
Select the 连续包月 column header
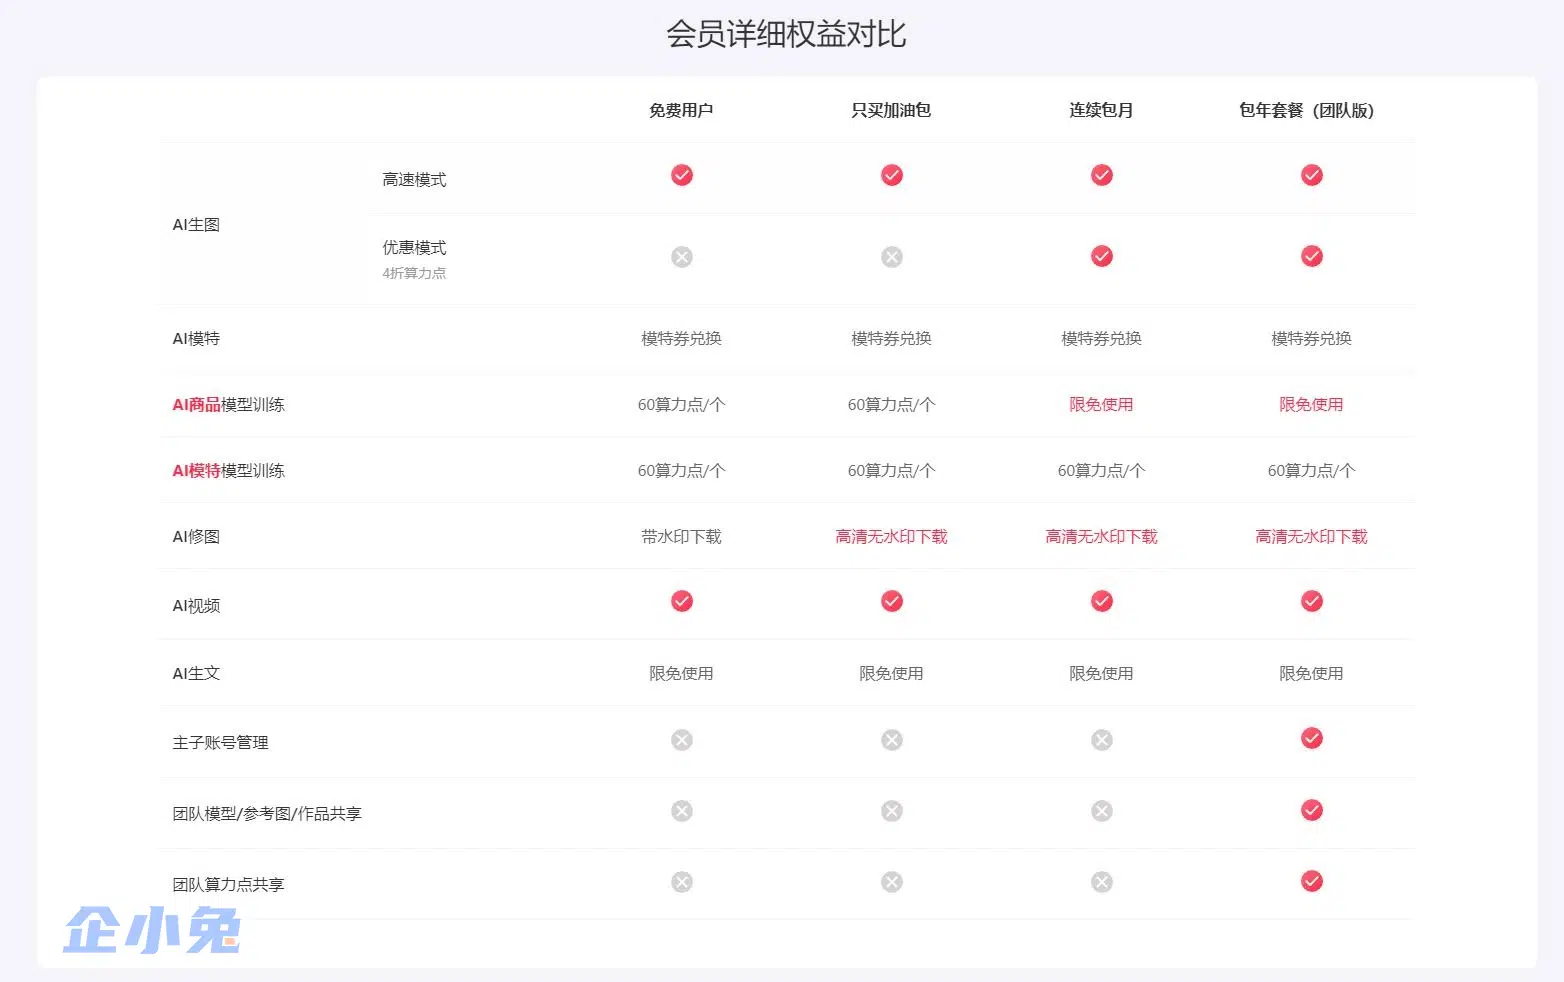tap(1101, 110)
